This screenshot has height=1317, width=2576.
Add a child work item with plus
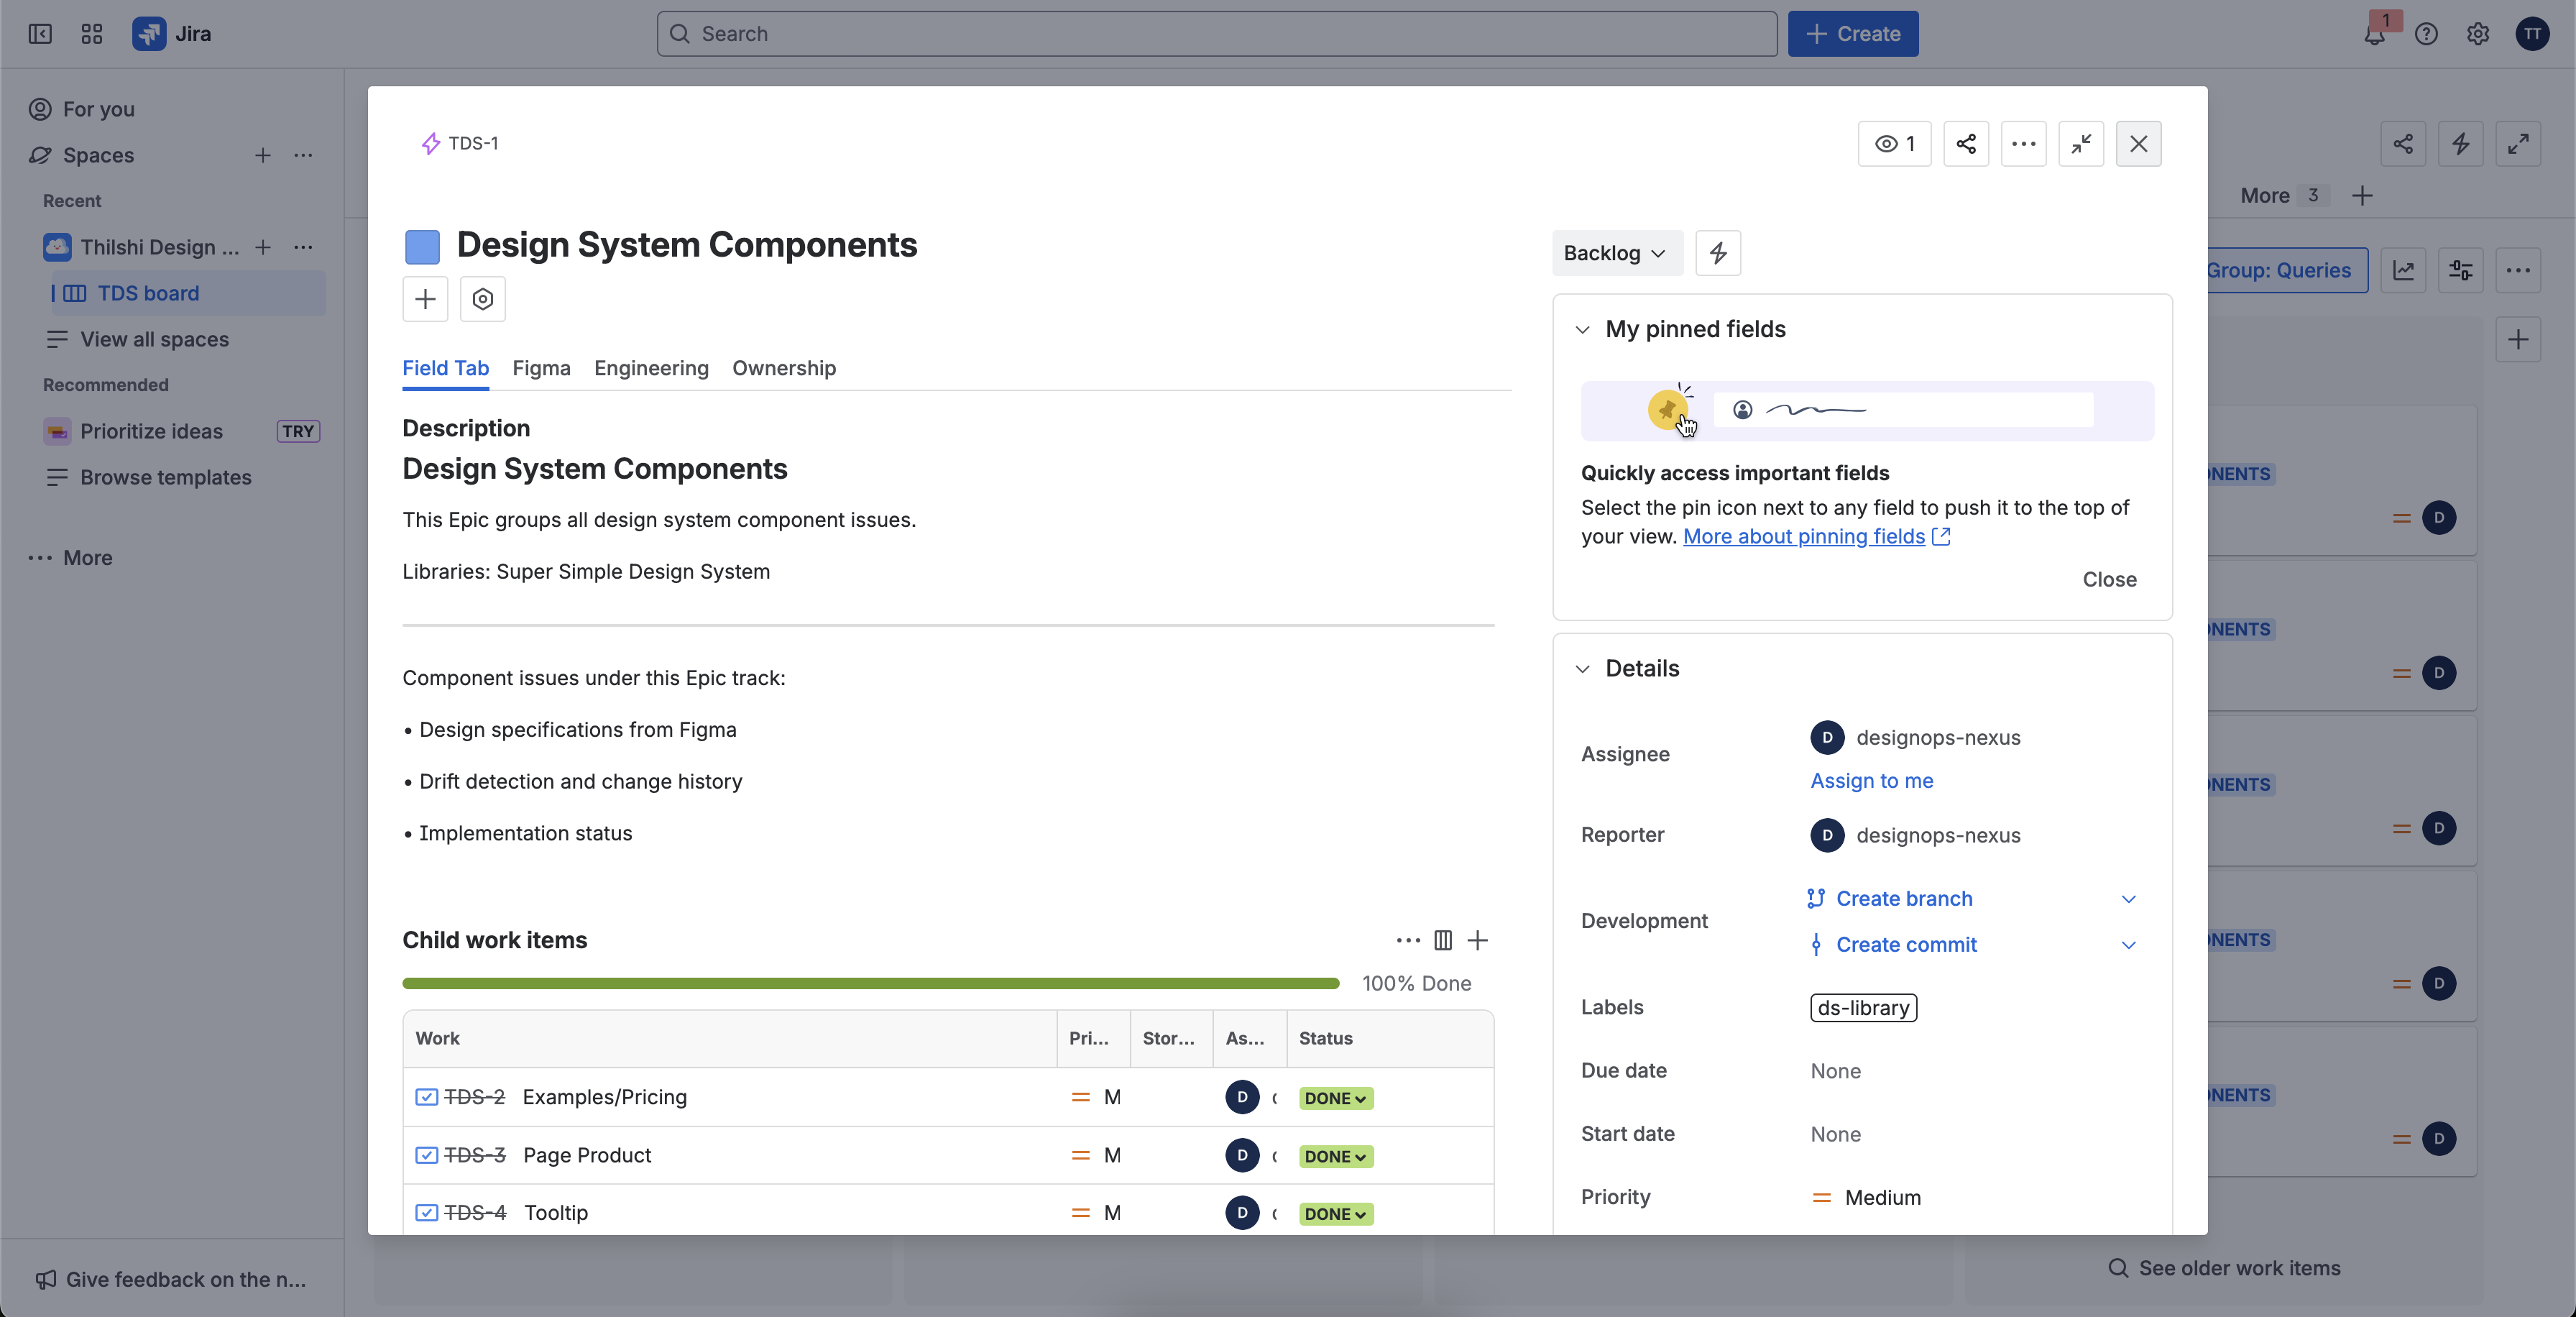click(1478, 940)
